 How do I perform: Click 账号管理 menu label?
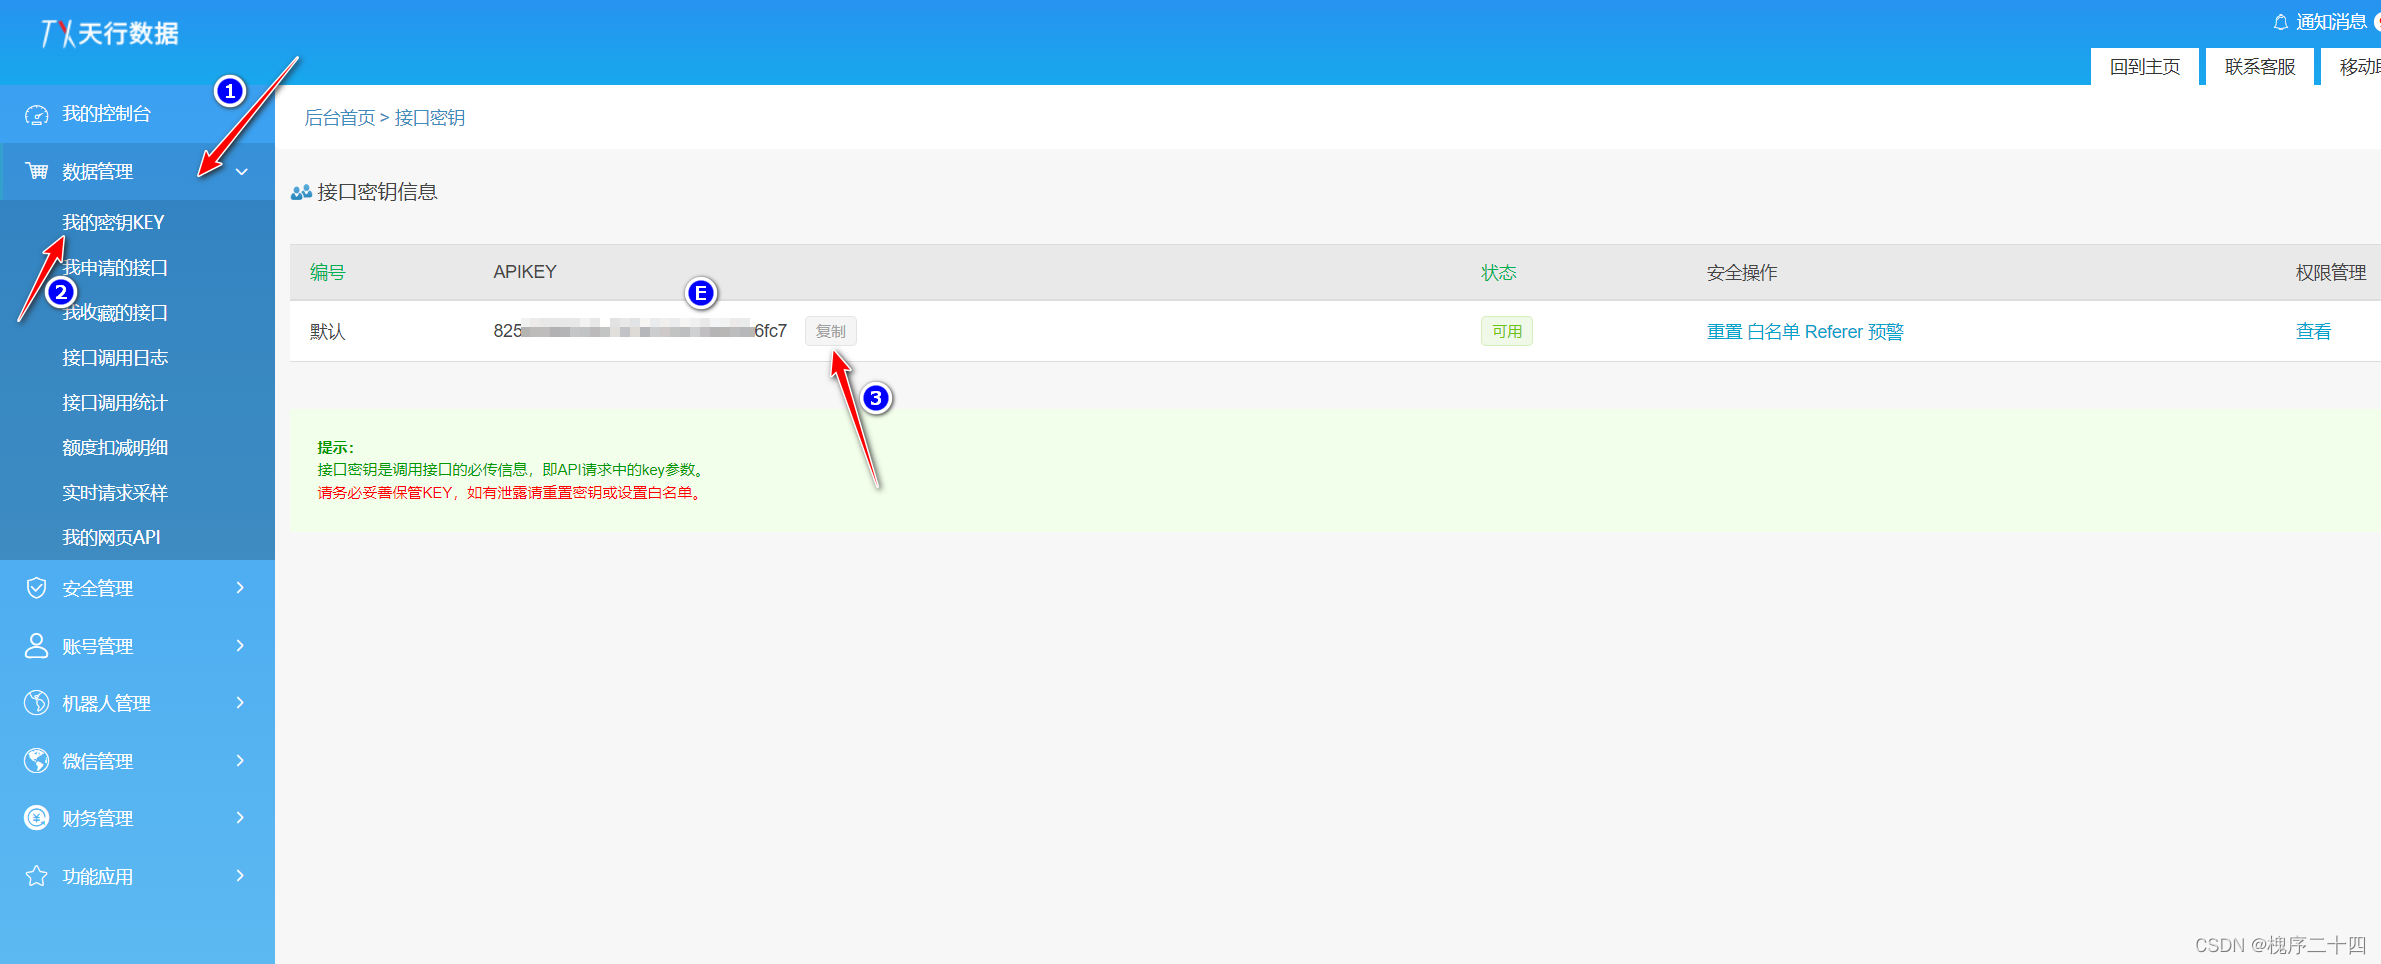pos(97,647)
